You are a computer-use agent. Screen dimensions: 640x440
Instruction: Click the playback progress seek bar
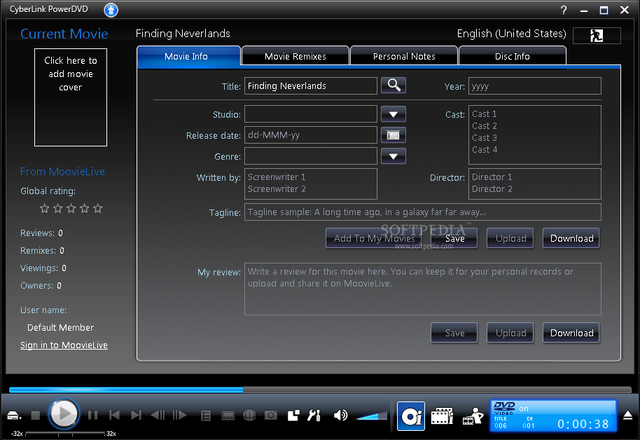[320, 390]
